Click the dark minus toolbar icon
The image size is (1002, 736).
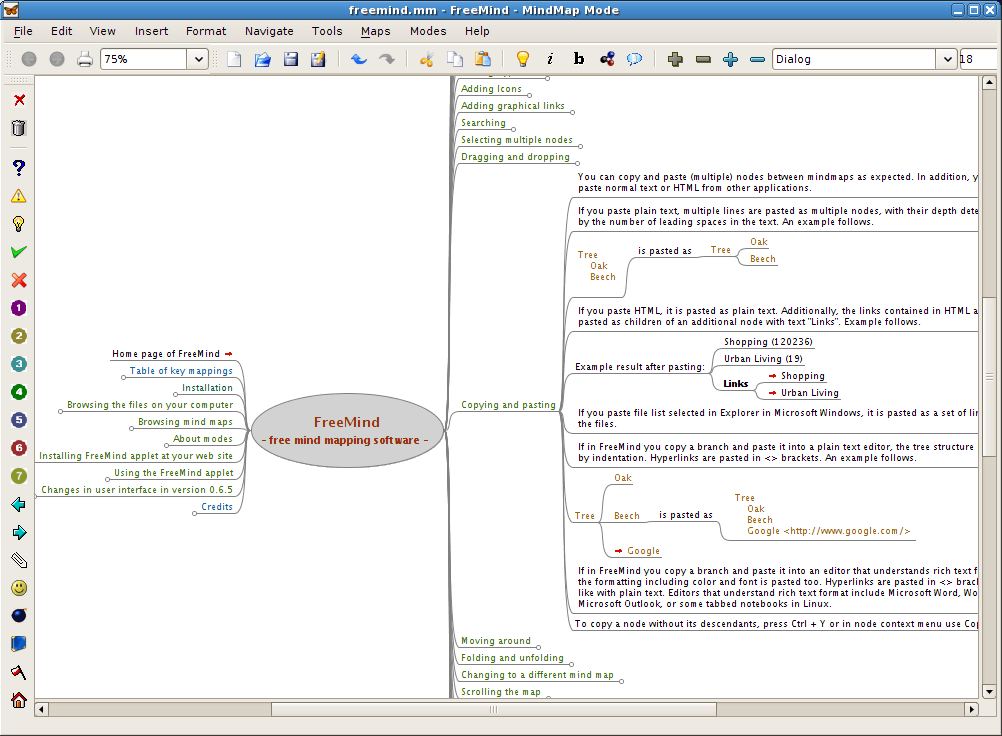coord(703,59)
